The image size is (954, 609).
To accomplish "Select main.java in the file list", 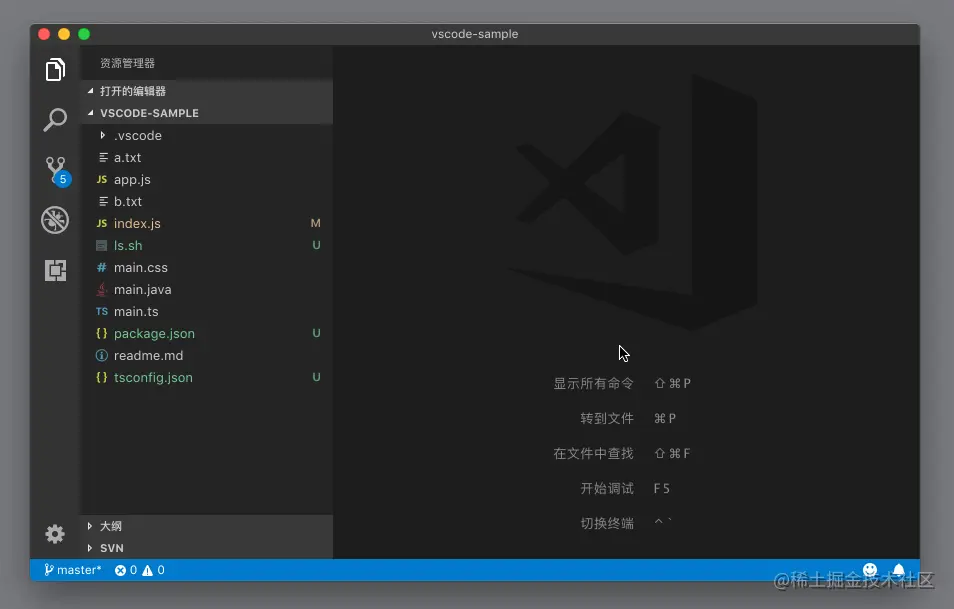I will pyautogui.click(x=142, y=290).
